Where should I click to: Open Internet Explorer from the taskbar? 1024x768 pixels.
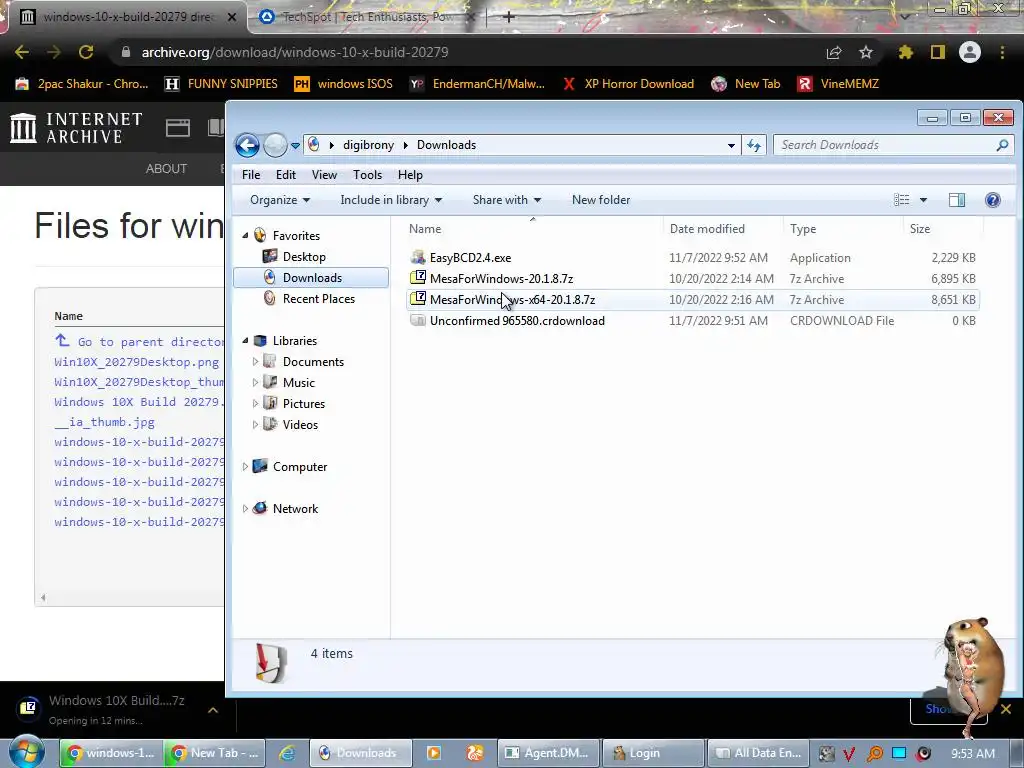click(x=287, y=753)
